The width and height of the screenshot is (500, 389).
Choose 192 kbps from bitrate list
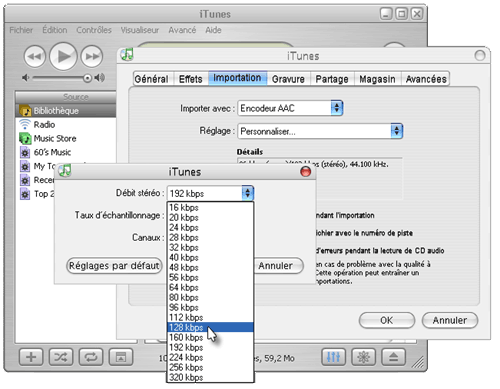click(210, 347)
